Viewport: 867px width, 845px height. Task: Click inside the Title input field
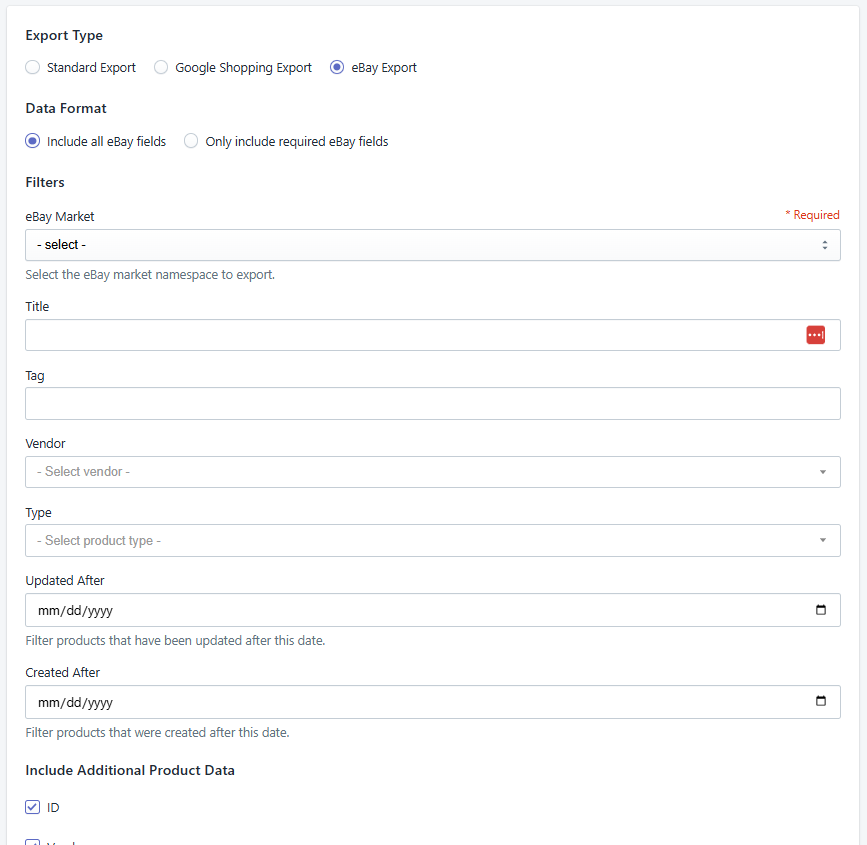[400, 334]
